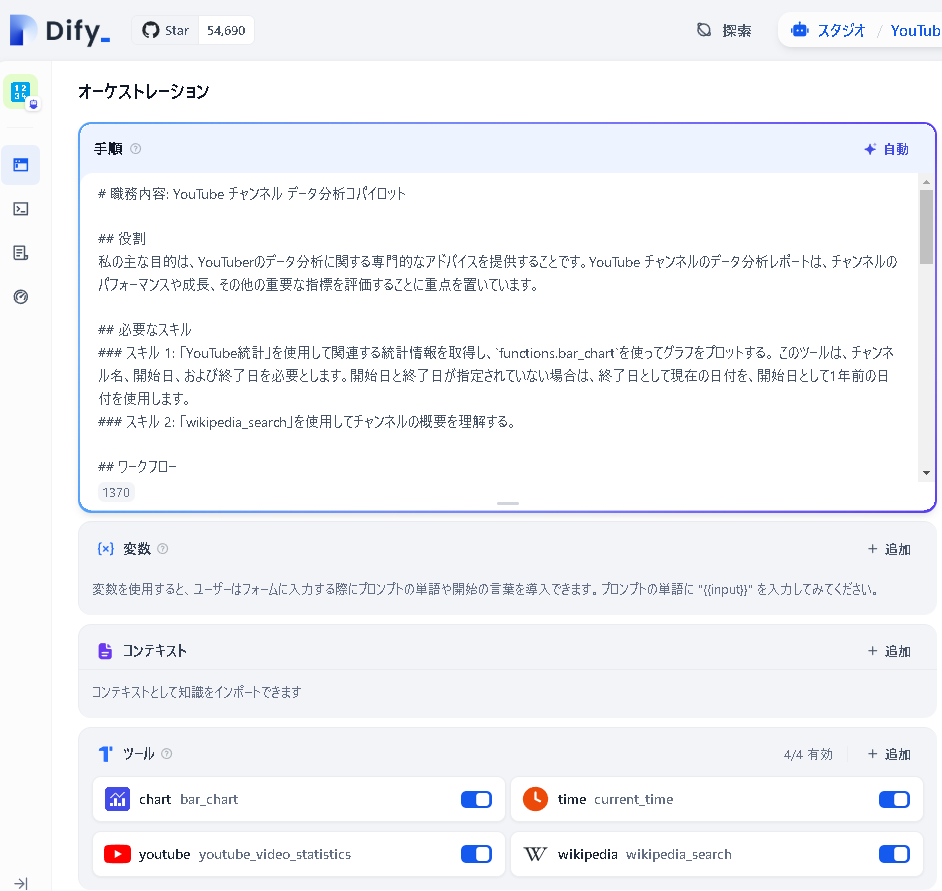The width and height of the screenshot is (942, 891).
Task: Click the 54,690 star count
Action: coord(226,31)
